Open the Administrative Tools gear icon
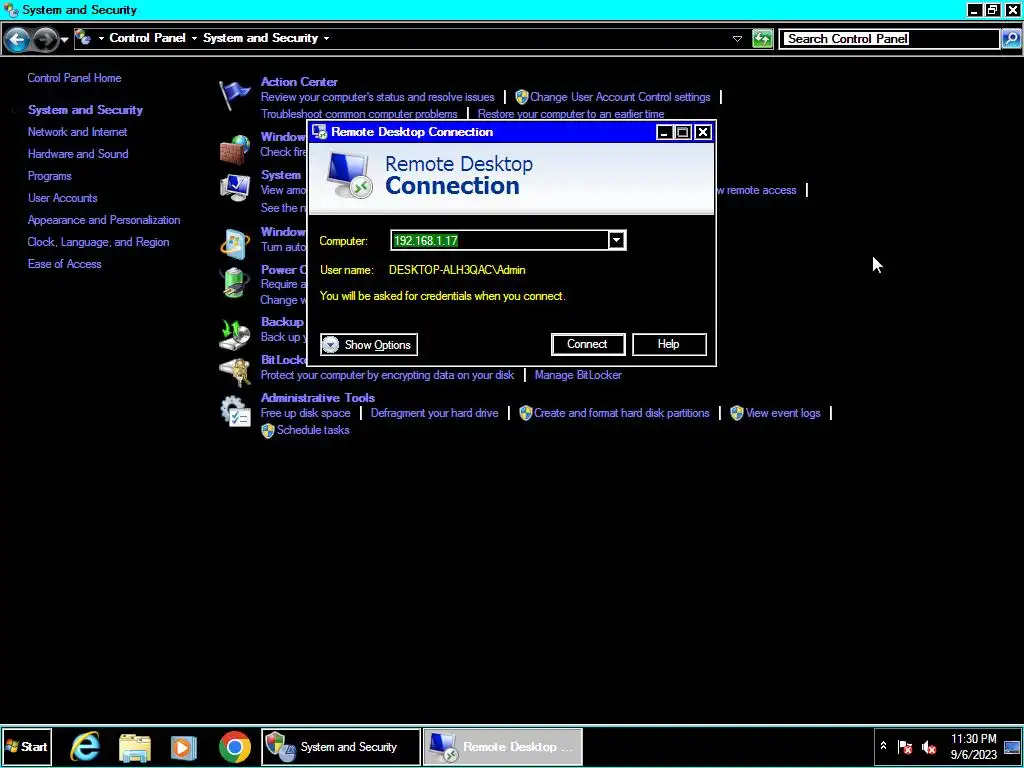This screenshot has width=1024, height=768. coord(234,411)
